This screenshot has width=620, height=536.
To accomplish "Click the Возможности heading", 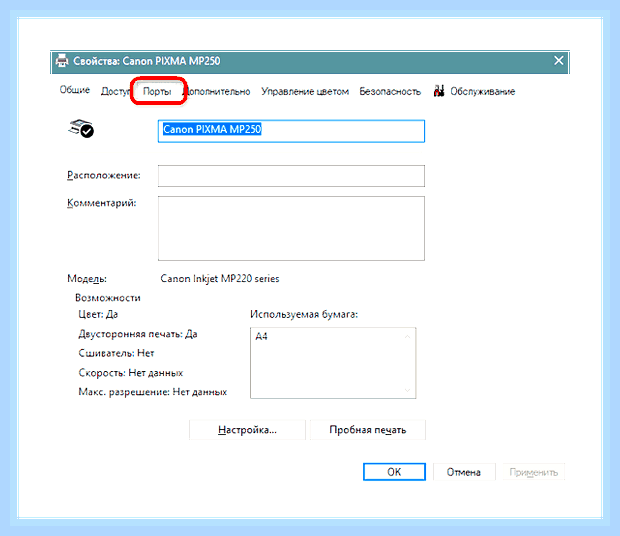I will tap(108, 298).
